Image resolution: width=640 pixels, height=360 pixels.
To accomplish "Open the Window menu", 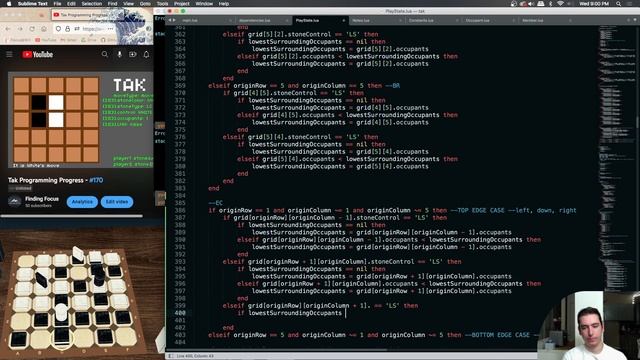I will [x=204, y=4].
